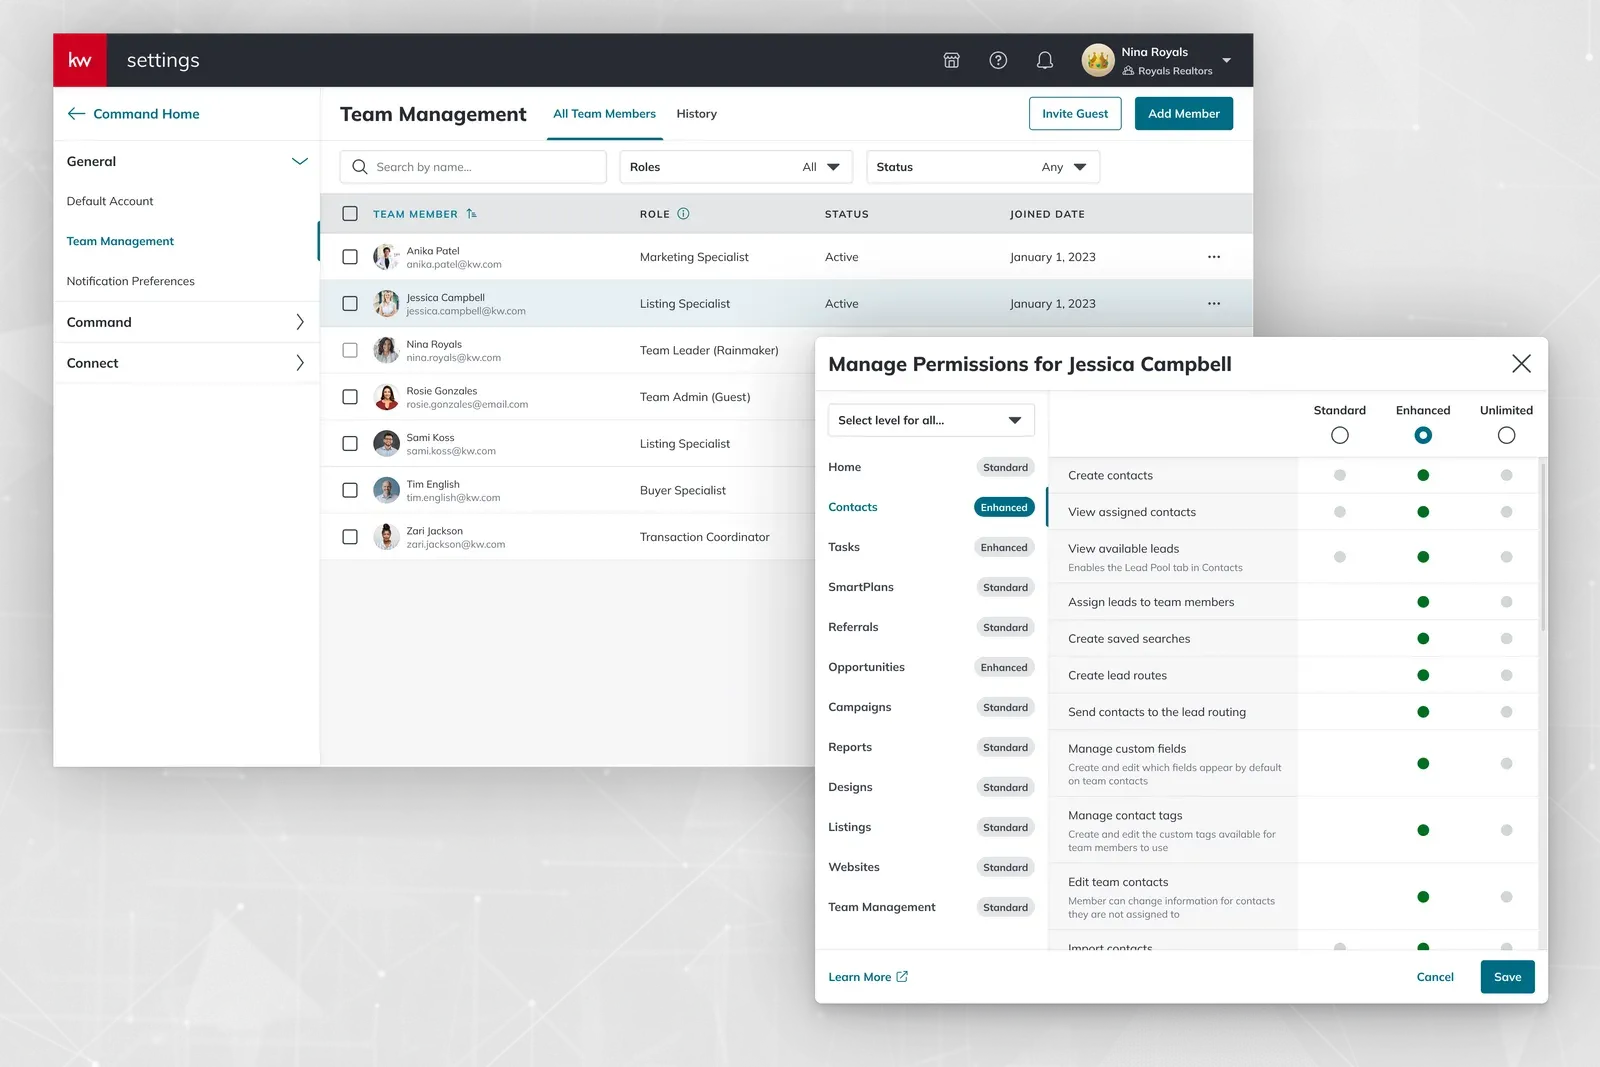
Task: Check the Jessica Campbell row checkbox
Action: [x=350, y=304]
